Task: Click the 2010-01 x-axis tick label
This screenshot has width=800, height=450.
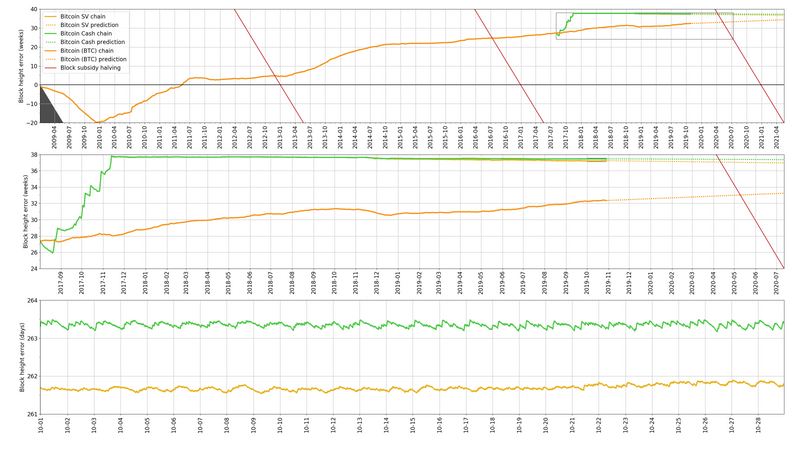Action: coord(99,138)
